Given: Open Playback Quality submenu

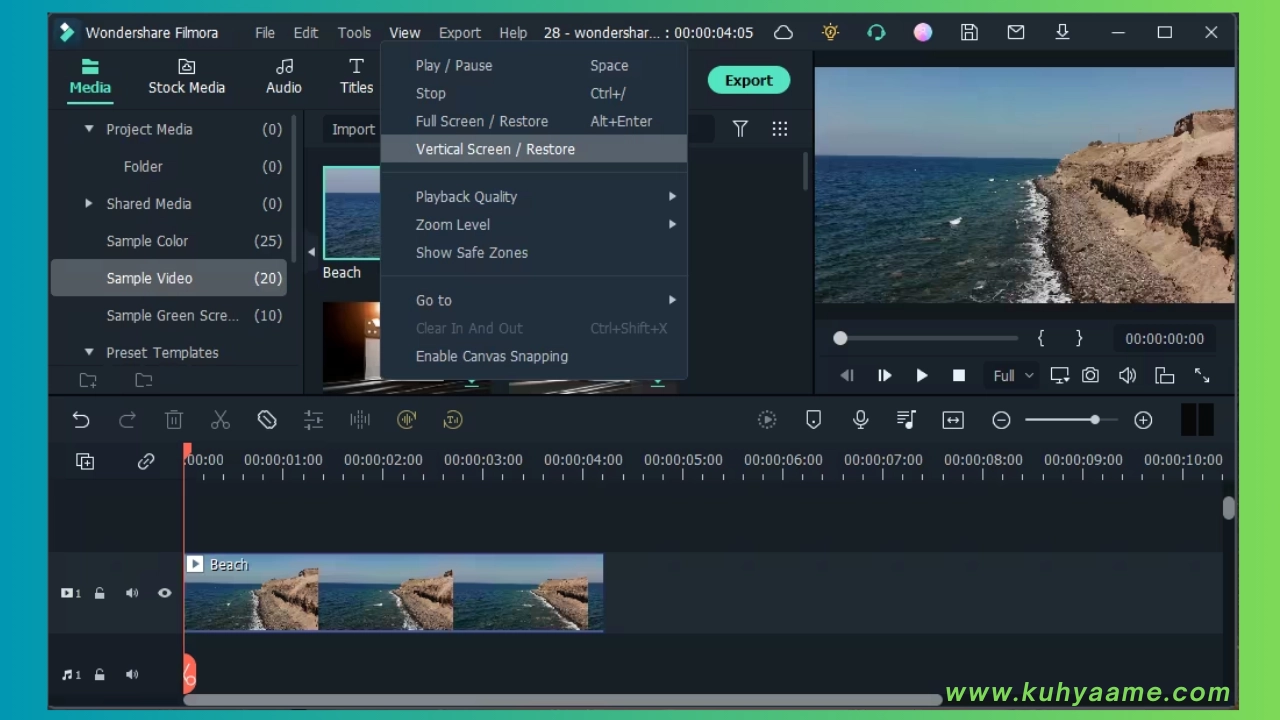Looking at the screenshot, I should click(534, 197).
